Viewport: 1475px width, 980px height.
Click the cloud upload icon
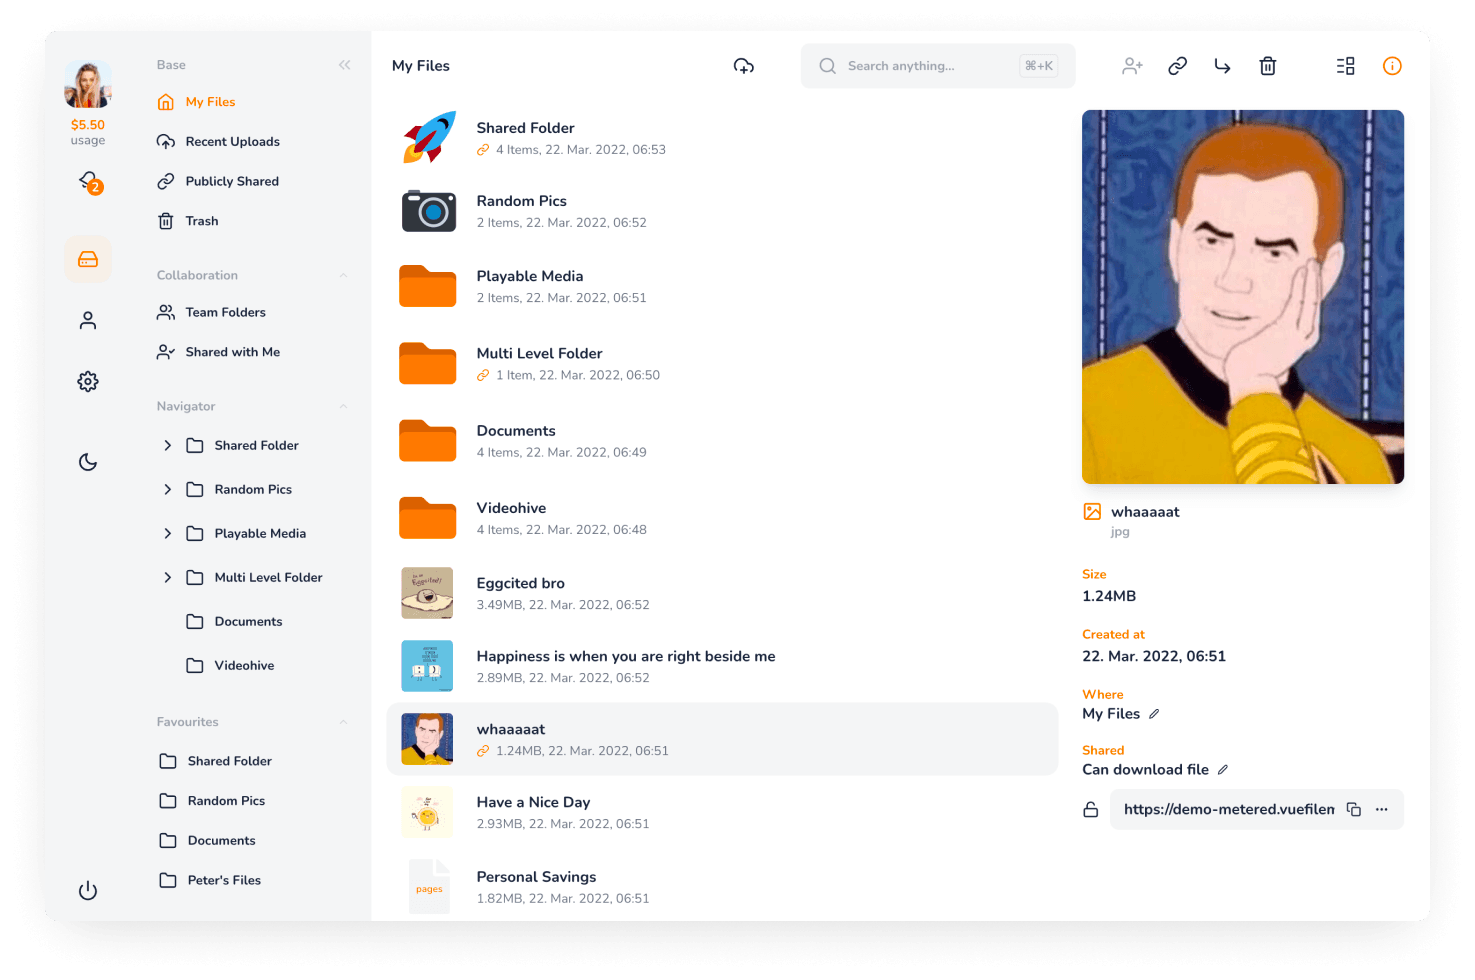tap(743, 66)
